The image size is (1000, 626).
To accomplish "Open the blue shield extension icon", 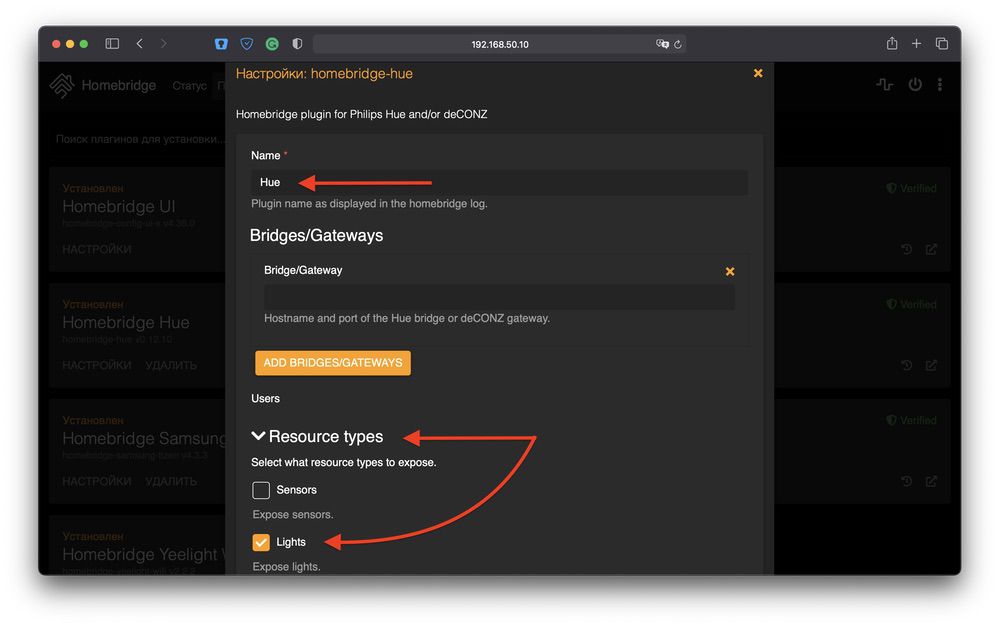I will tap(247, 43).
